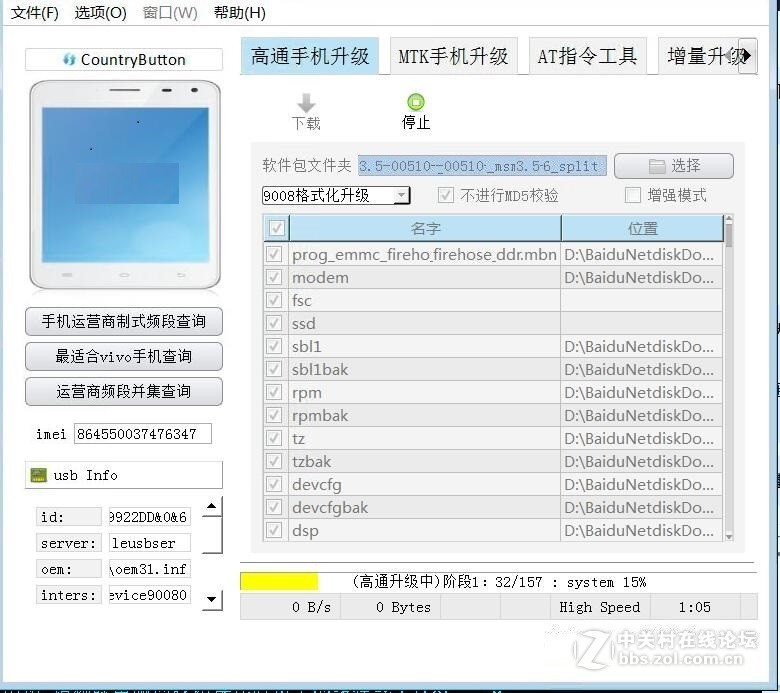The height and width of the screenshot is (693, 780).
Task: Uncheck the modem row checkbox
Action: pos(274,277)
